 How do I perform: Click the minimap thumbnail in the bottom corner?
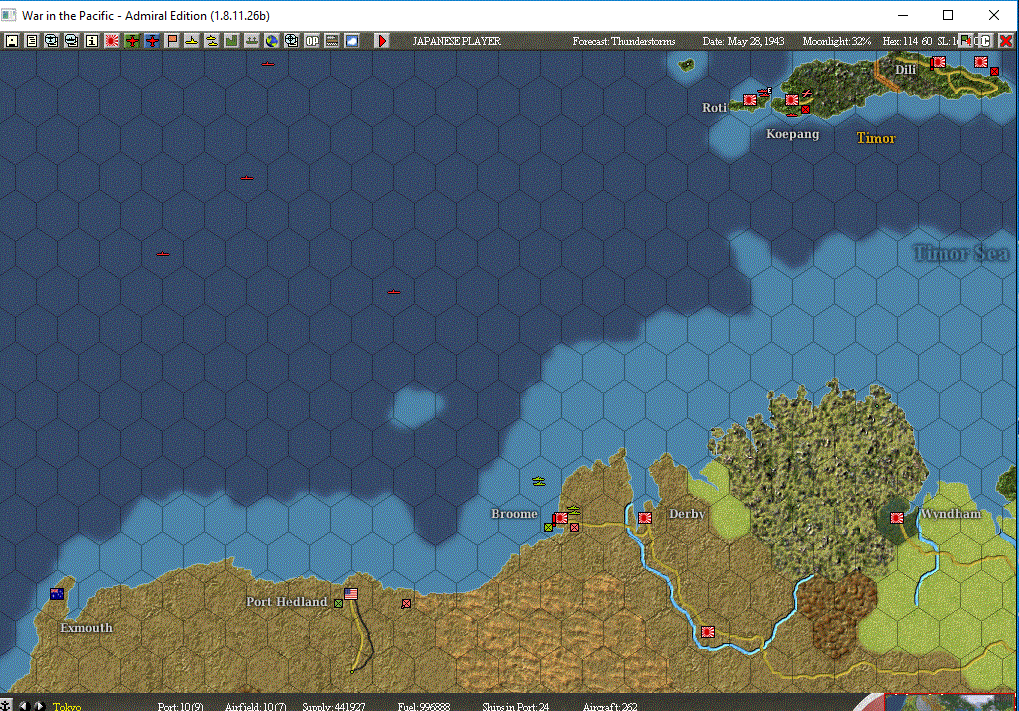tap(949, 703)
